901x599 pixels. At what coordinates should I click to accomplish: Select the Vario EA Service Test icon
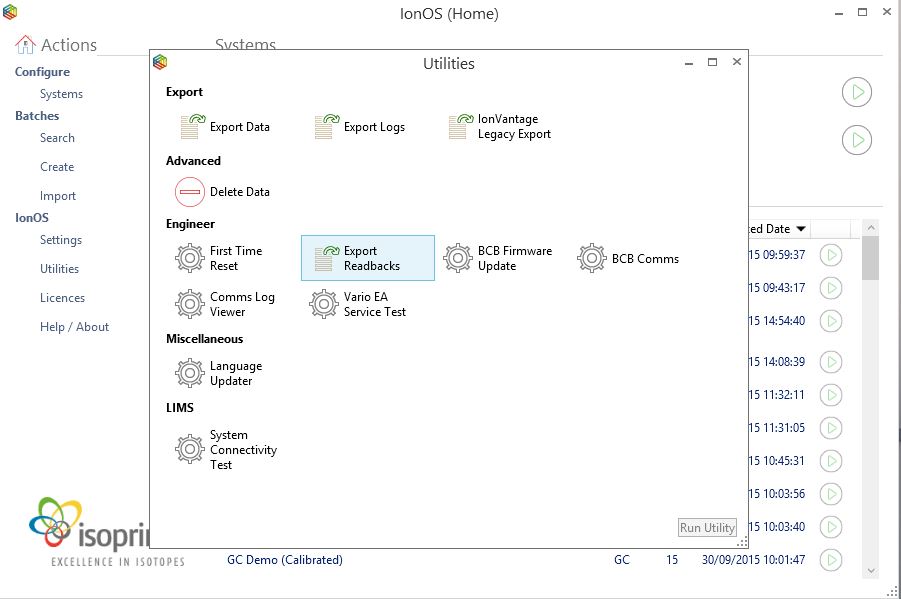click(324, 304)
